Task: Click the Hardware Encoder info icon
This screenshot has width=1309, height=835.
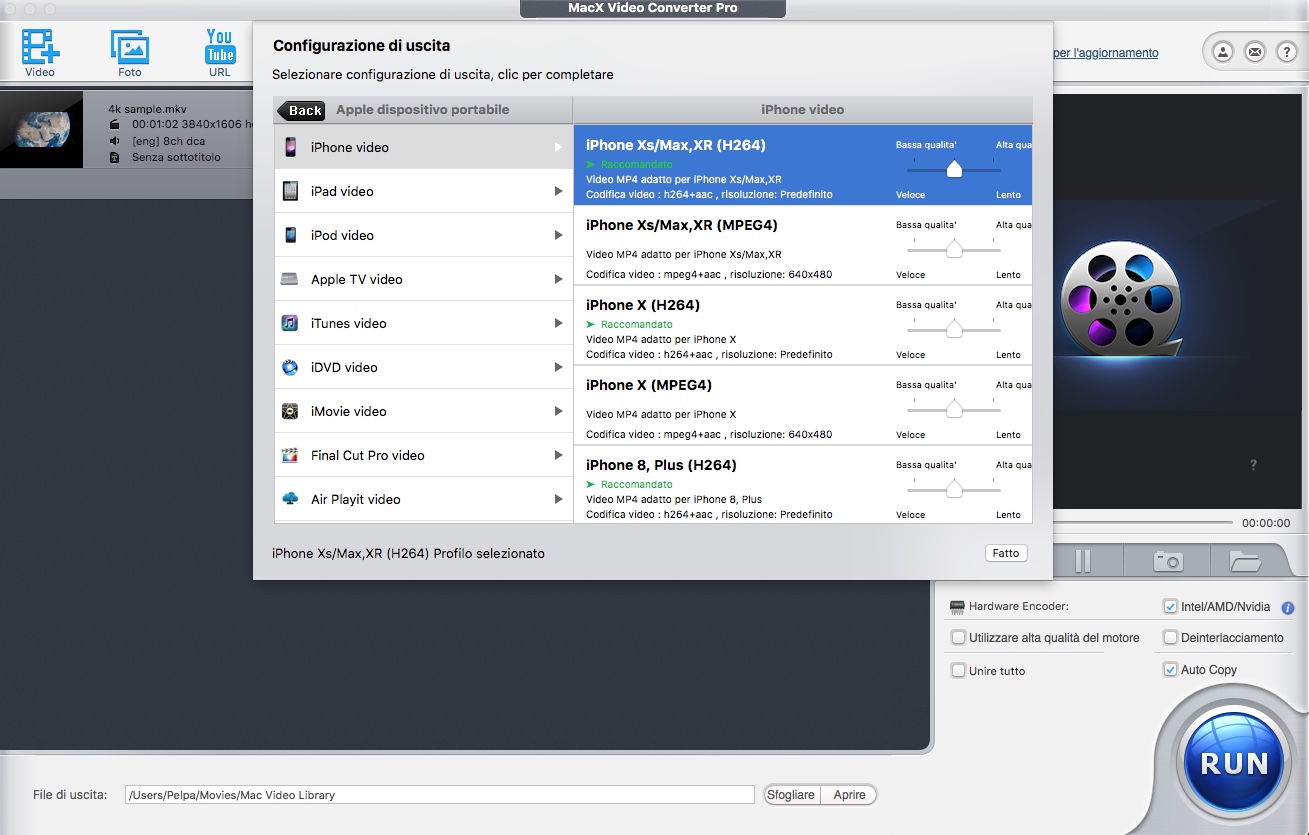Action: pos(1288,607)
